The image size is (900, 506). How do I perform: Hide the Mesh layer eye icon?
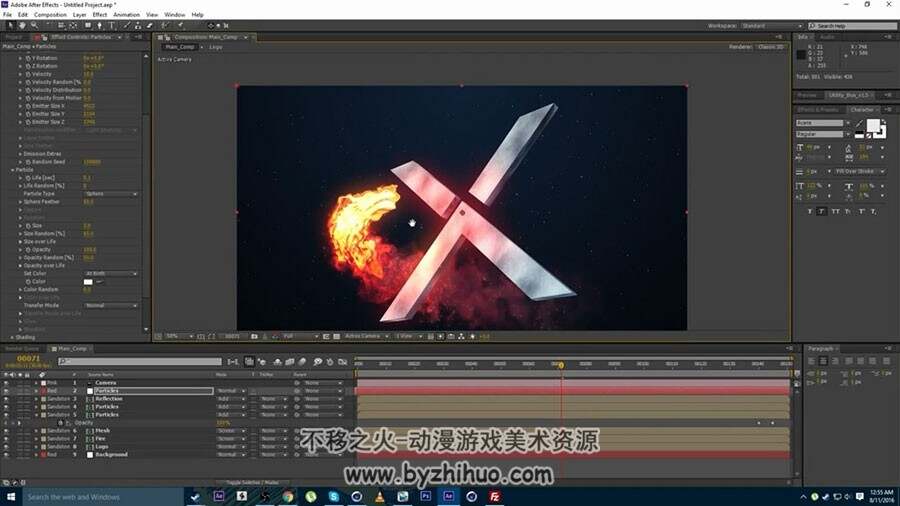(6, 430)
